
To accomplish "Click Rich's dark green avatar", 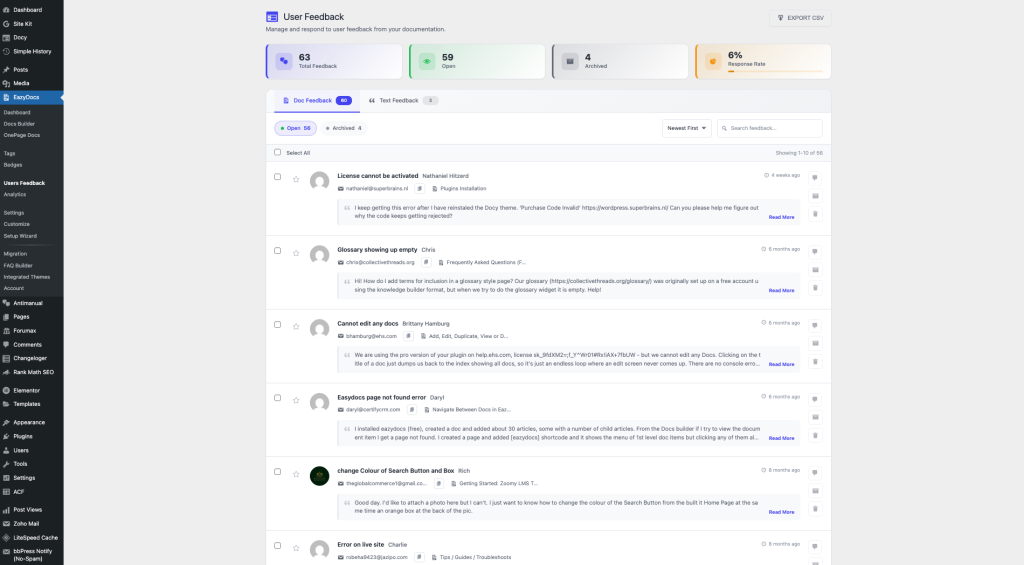I will pyautogui.click(x=319, y=476).
